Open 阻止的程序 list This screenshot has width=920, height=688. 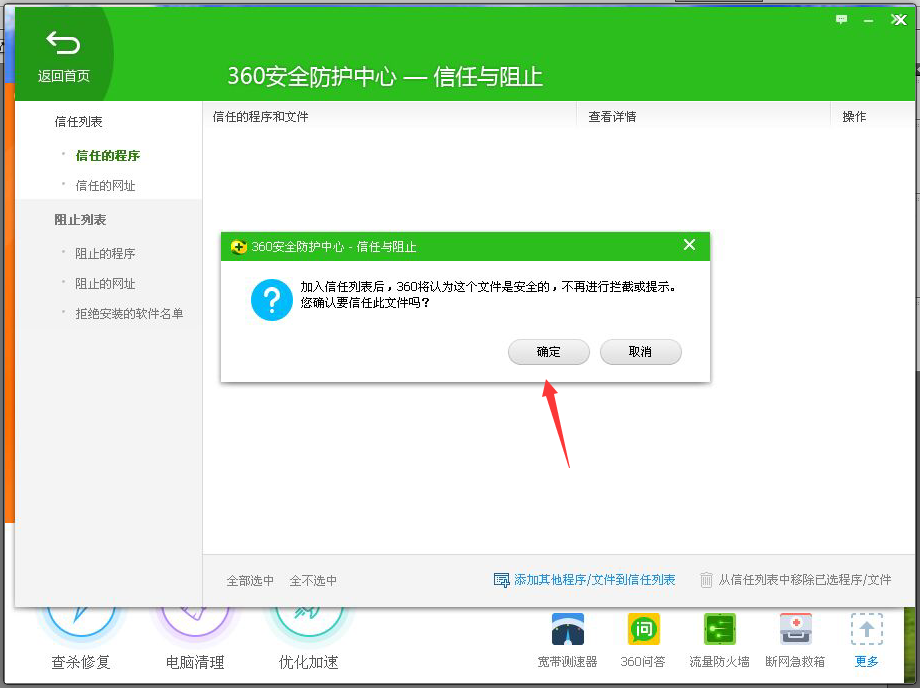click(106, 253)
